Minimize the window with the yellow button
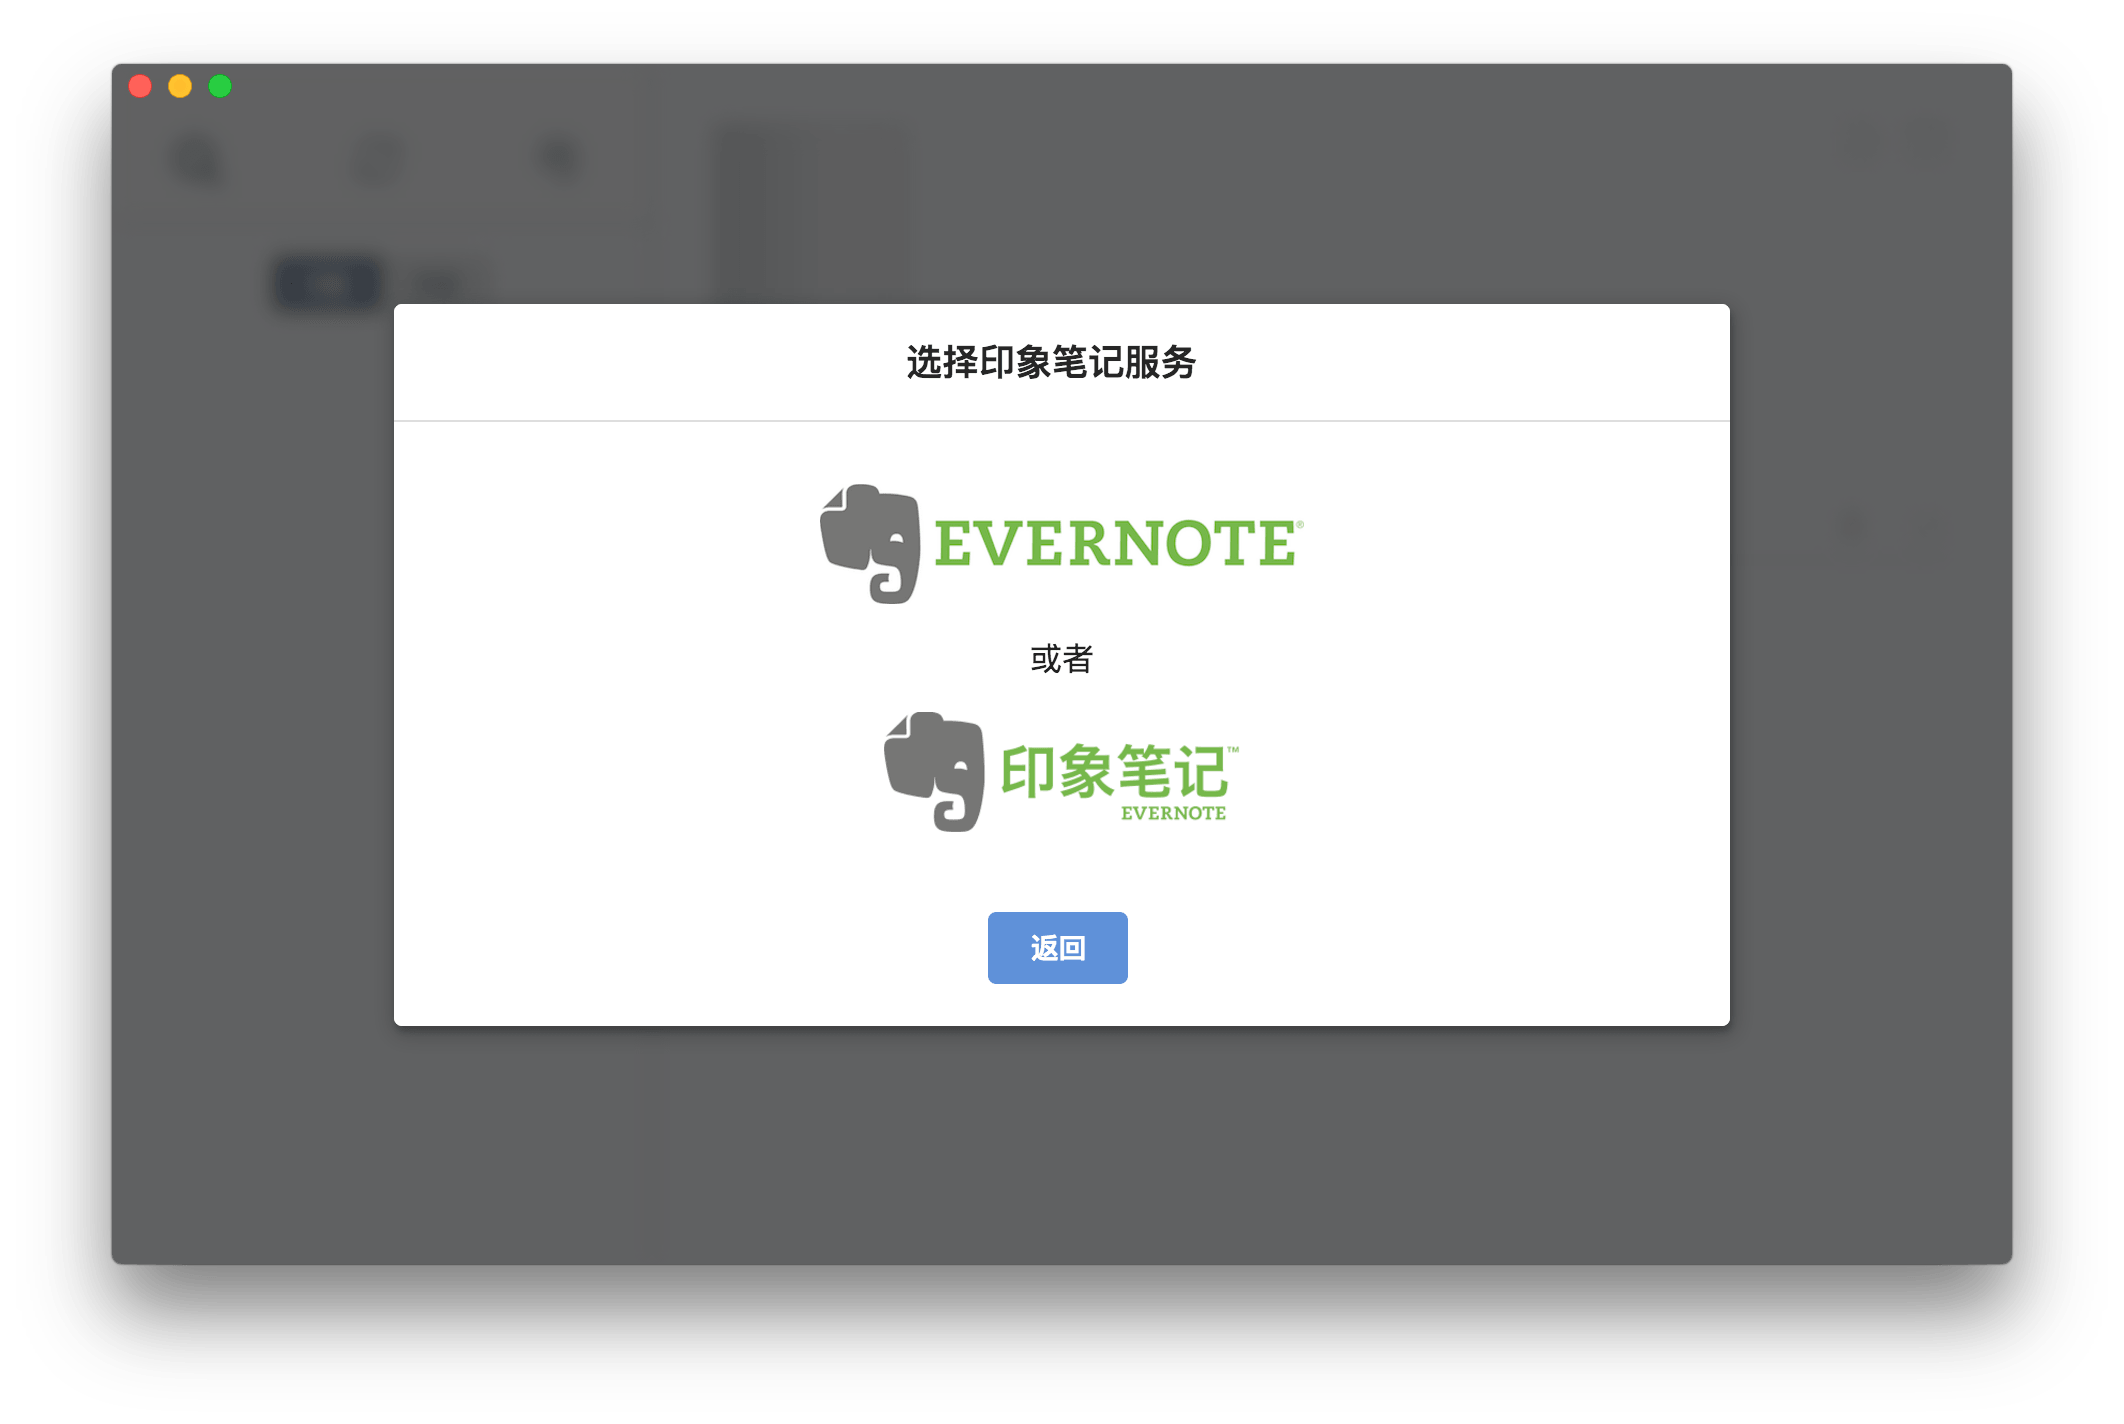This screenshot has height=1424, width=2124. pyautogui.click(x=180, y=86)
